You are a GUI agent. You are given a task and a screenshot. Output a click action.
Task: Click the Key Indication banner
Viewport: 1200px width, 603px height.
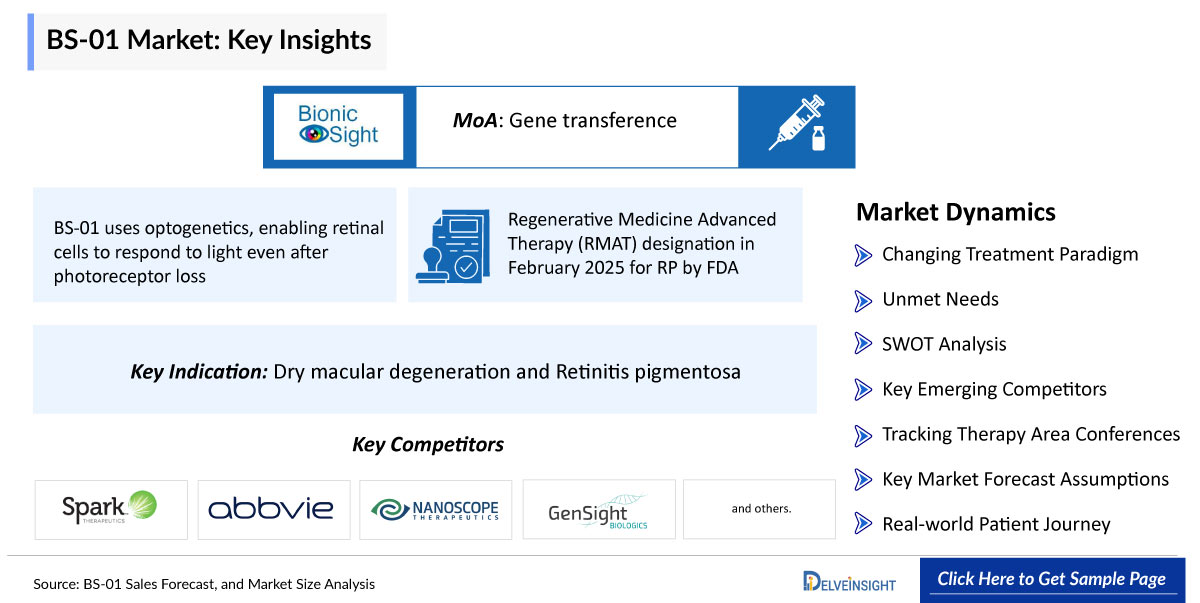425,369
